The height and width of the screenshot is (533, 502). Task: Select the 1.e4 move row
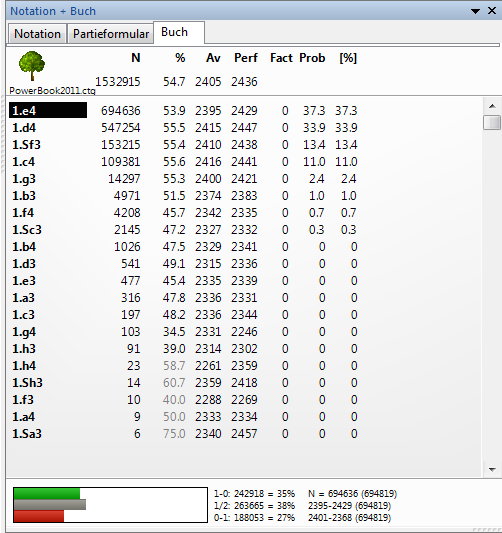(184, 110)
